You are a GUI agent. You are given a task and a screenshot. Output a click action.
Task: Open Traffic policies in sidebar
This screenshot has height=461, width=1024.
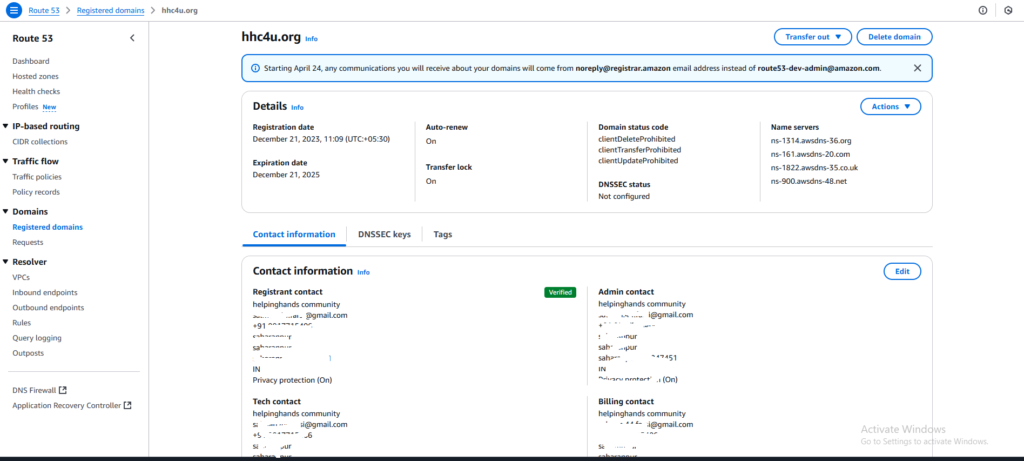point(37,177)
